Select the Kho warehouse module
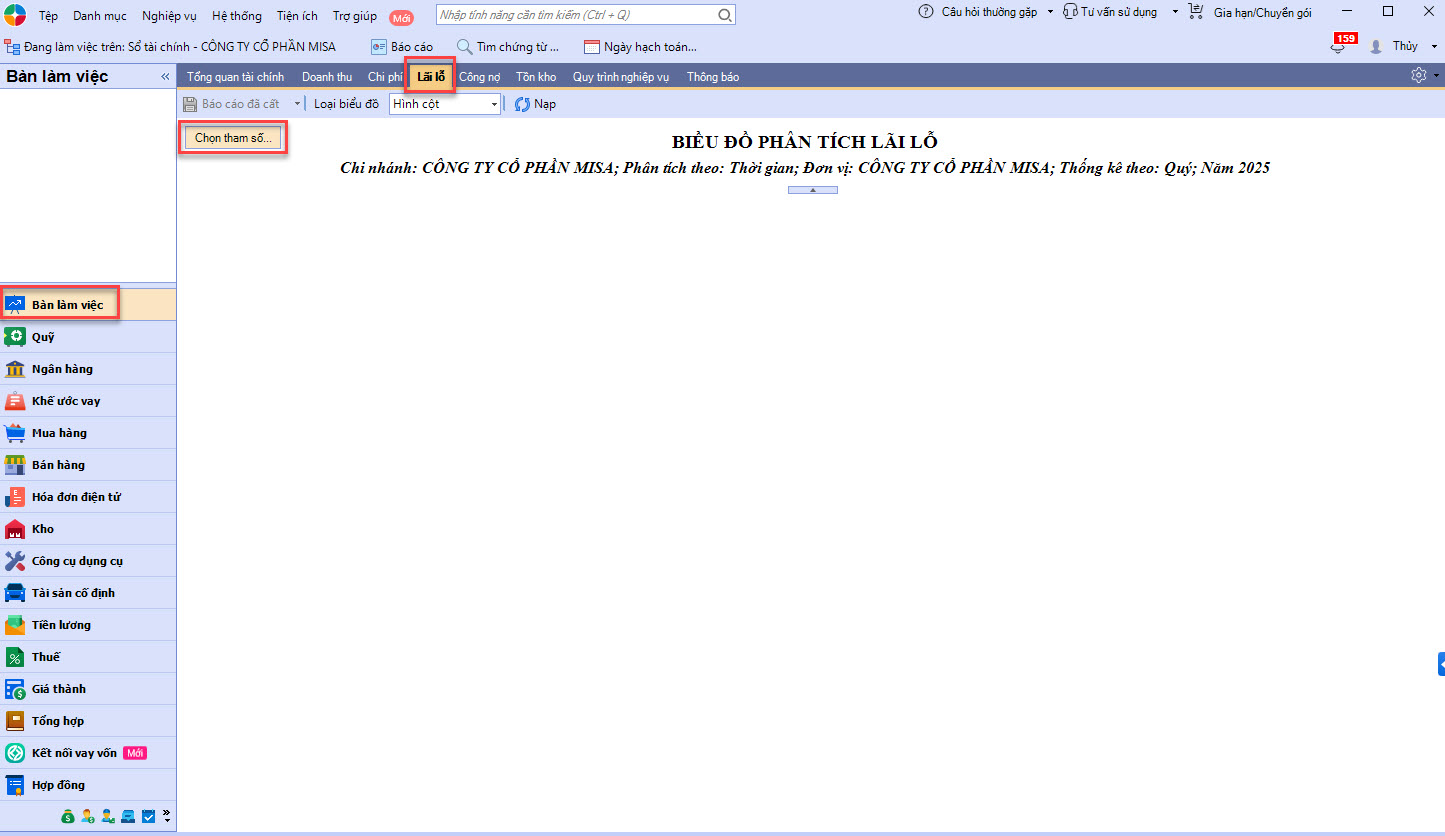 (42, 529)
